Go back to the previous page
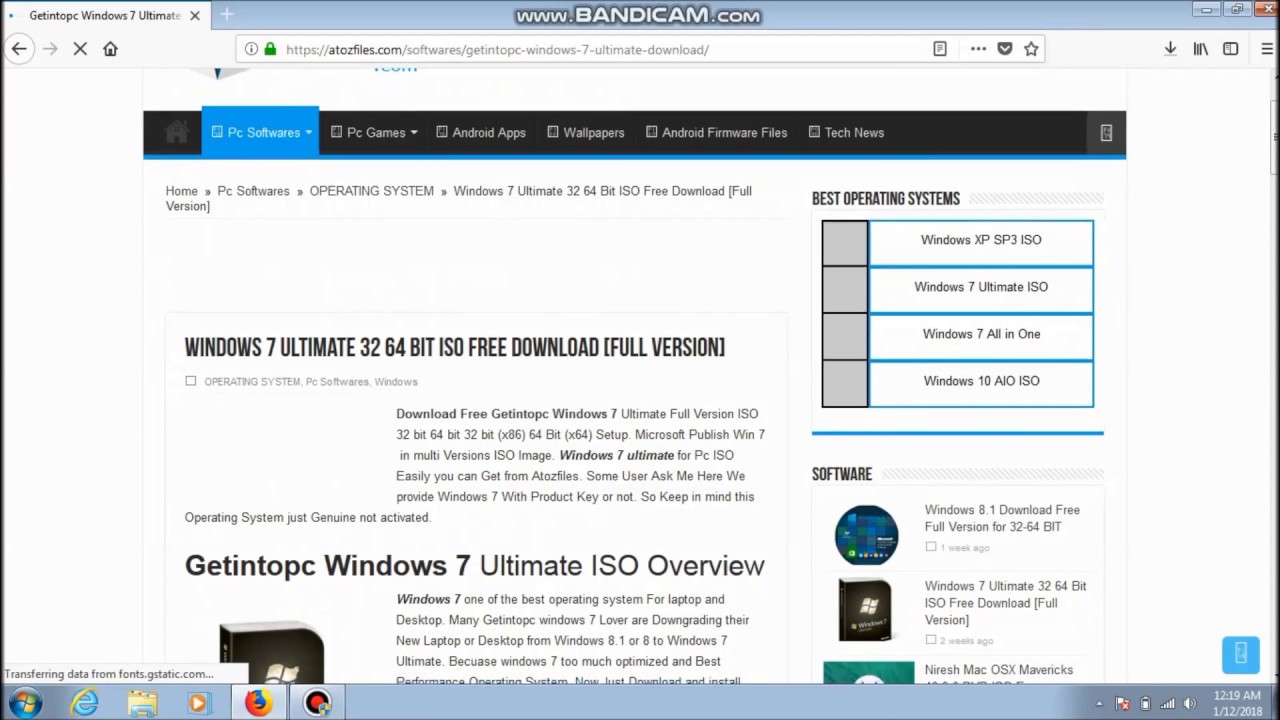This screenshot has height=720, width=1280. (19, 49)
